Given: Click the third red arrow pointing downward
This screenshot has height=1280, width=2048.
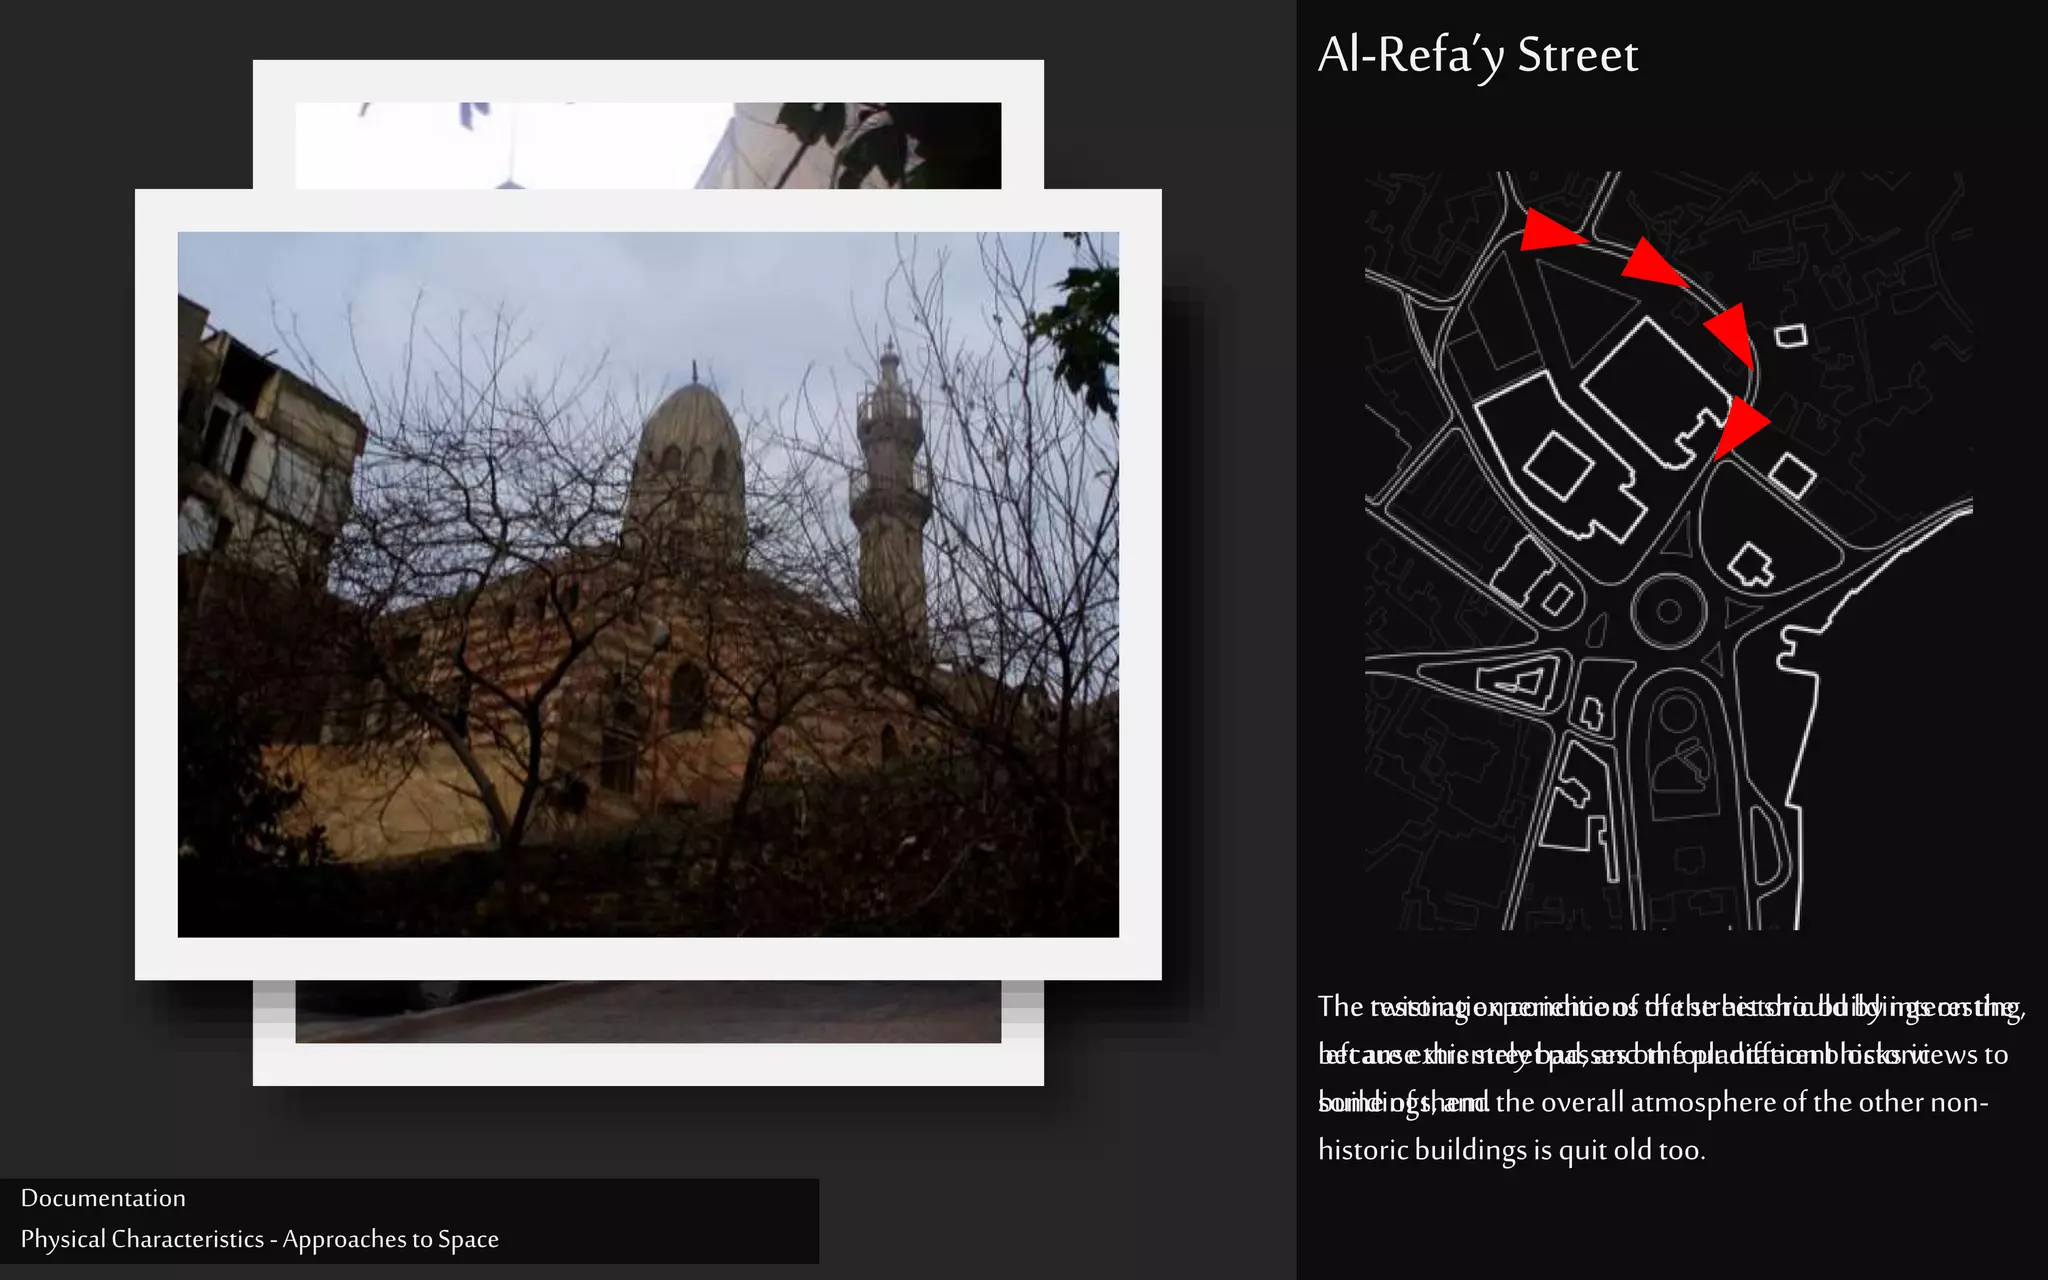Looking at the screenshot, I should pyautogui.click(x=1731, y=333).
